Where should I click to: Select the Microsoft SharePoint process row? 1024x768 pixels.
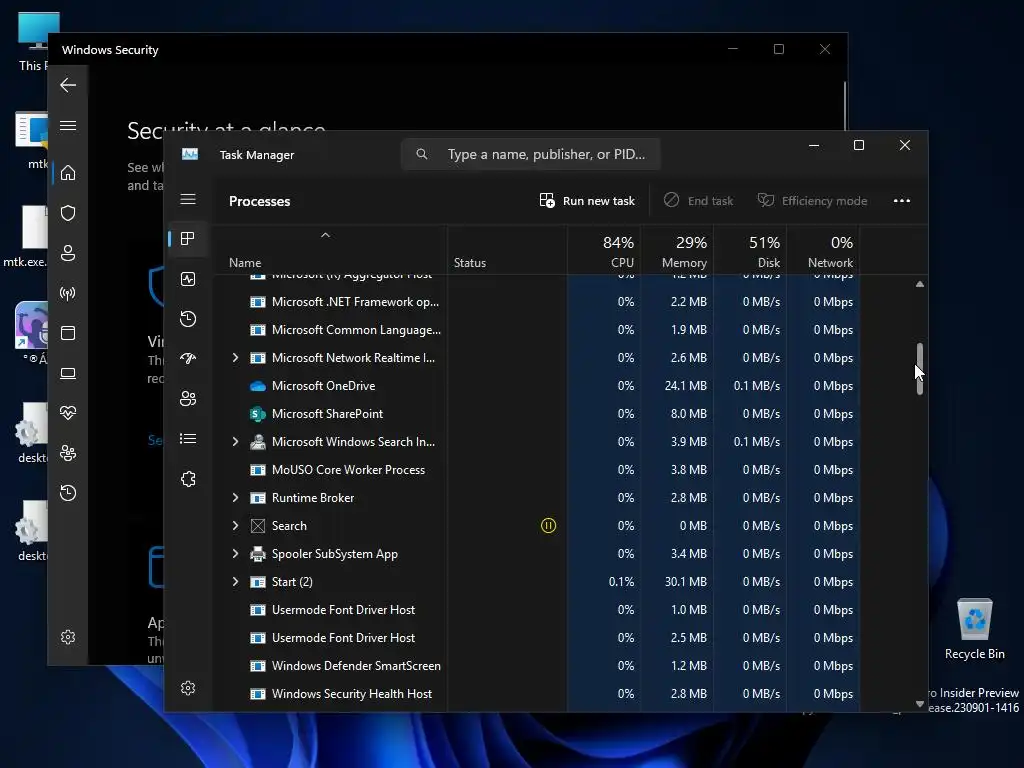click(537, 414)
